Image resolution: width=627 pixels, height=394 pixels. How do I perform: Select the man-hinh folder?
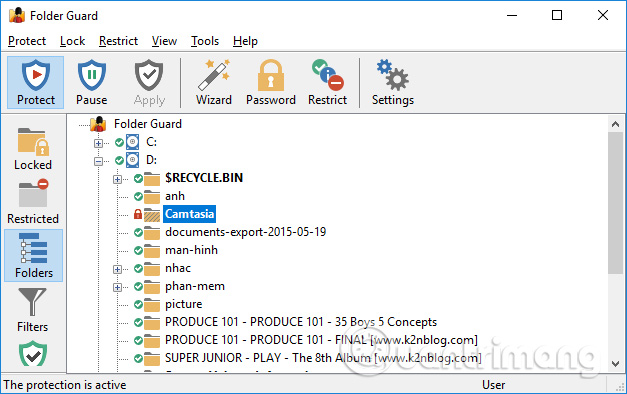[192, 250]
